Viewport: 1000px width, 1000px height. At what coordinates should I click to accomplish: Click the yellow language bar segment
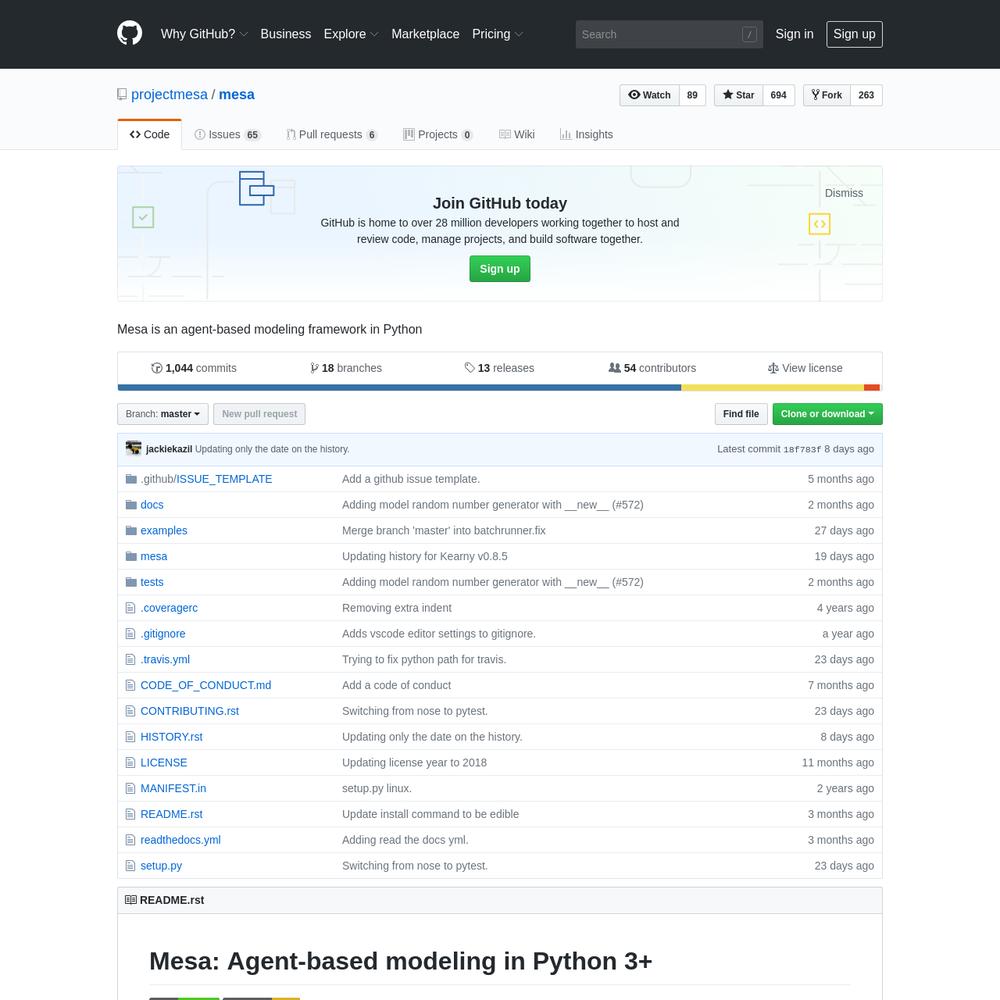click(x=772, y=388)
